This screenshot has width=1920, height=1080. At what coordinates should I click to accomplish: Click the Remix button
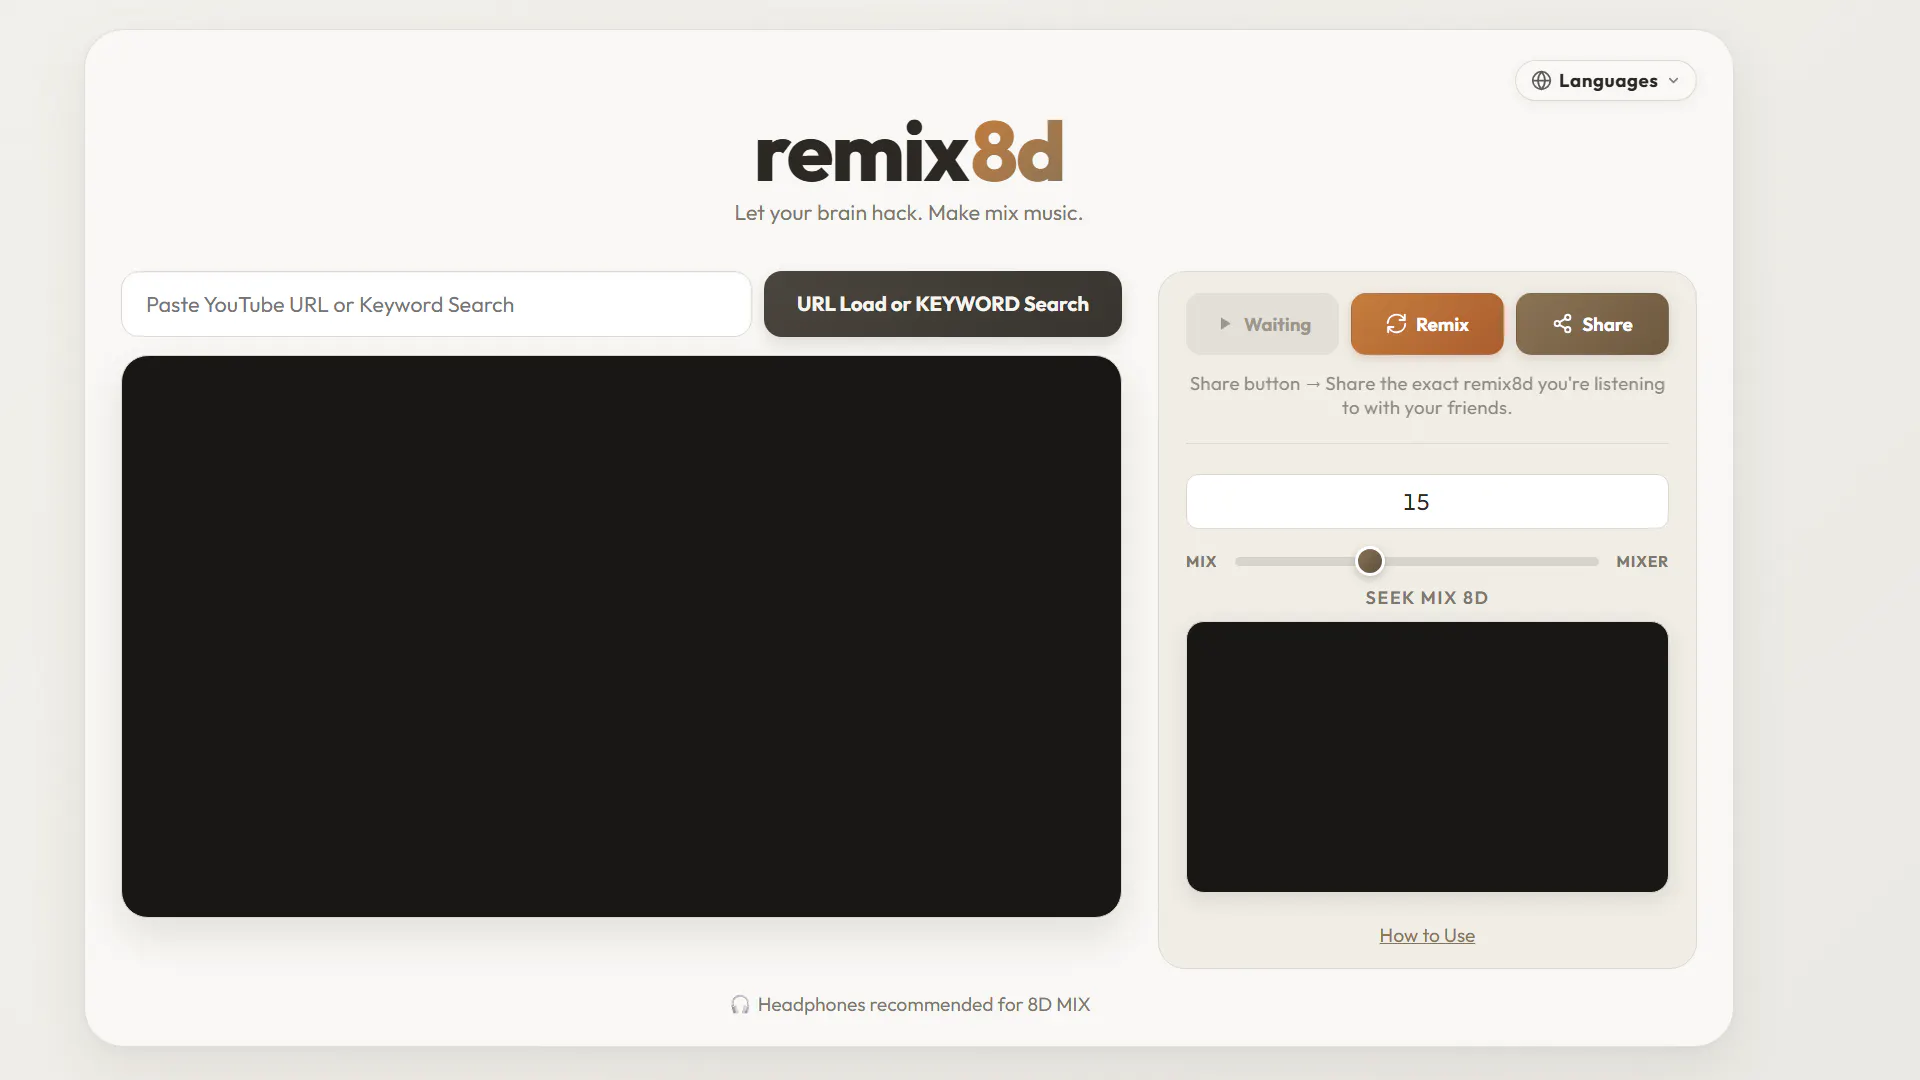1427,324
